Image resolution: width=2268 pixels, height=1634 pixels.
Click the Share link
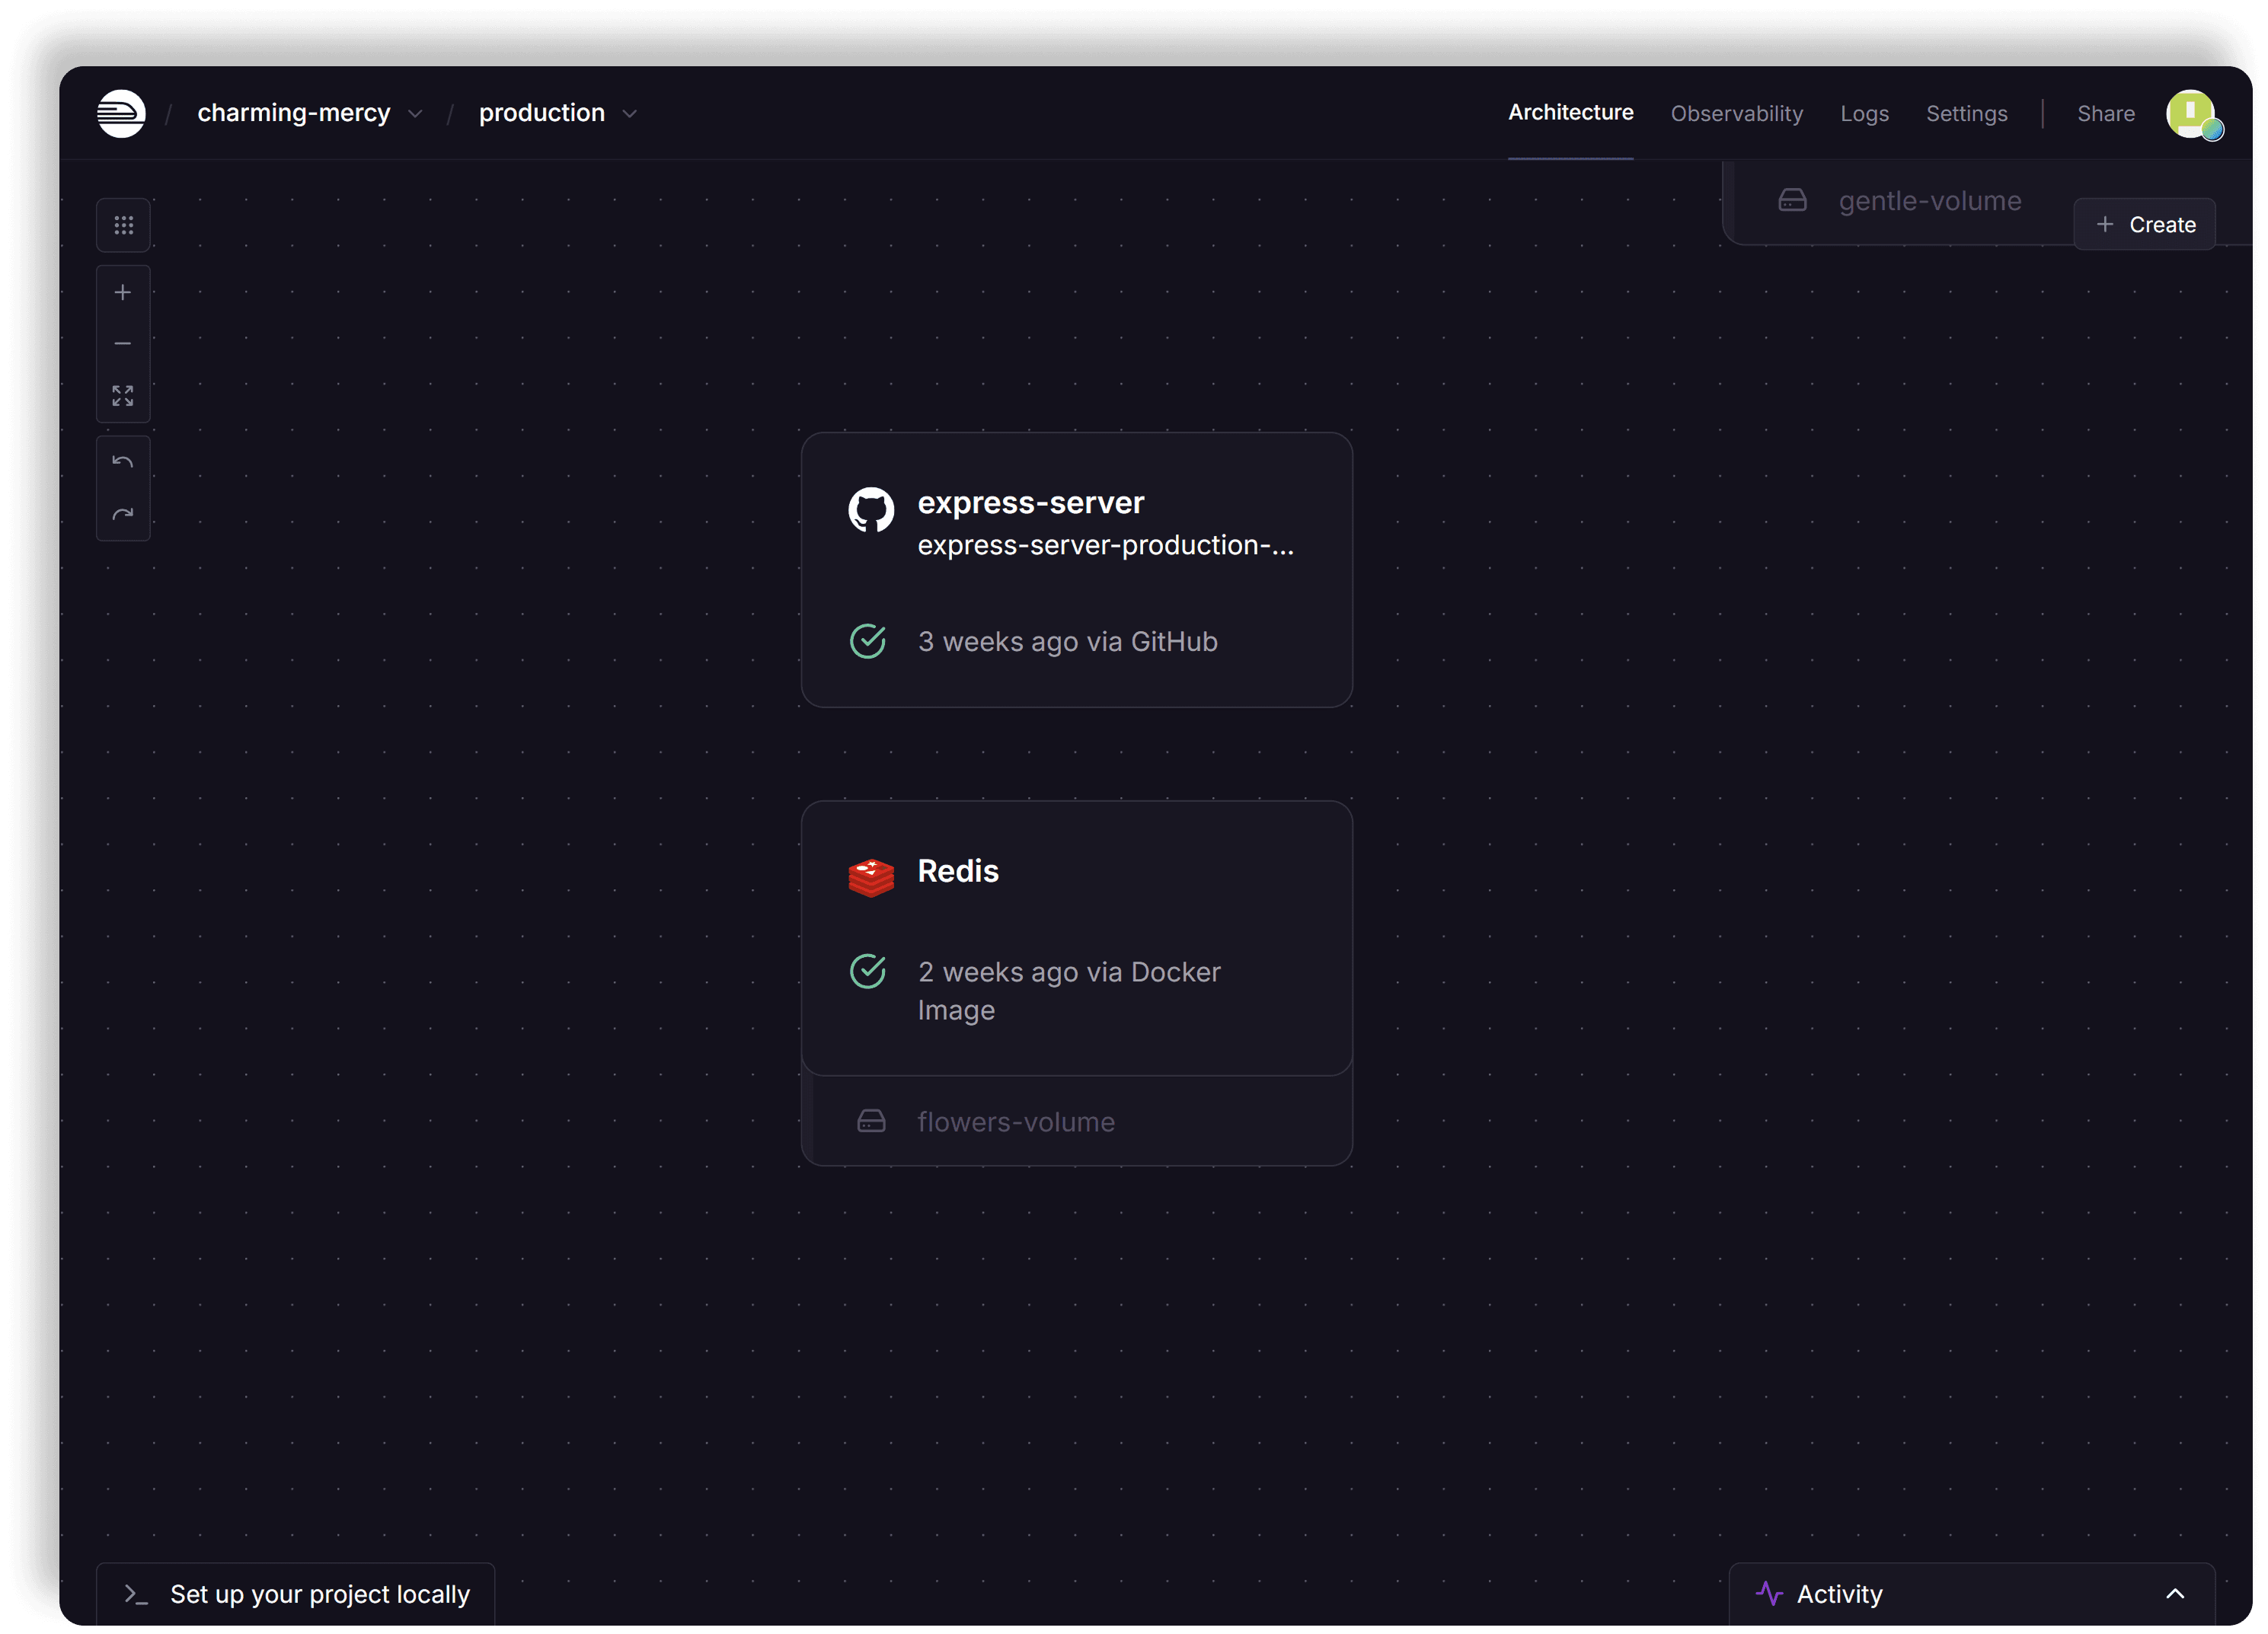tap(2105, 114)
